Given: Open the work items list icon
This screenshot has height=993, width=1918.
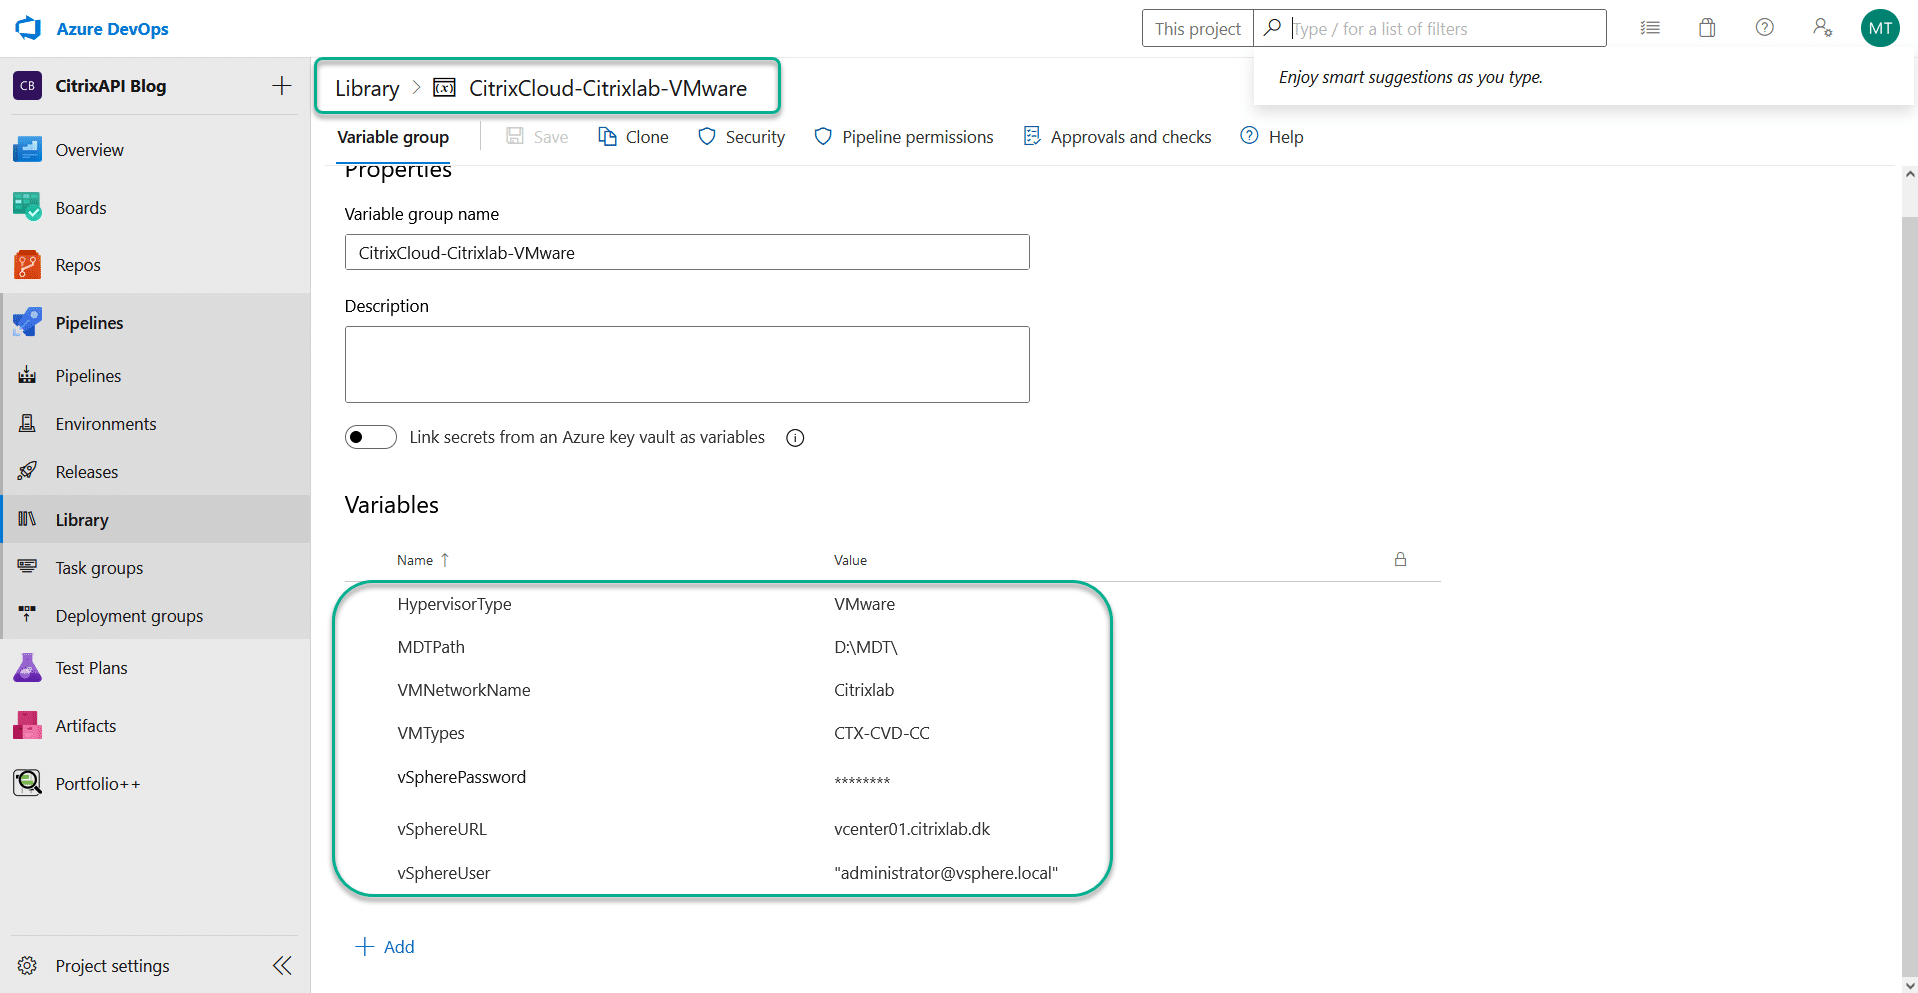Looking at the screenshot, I should [1650, 28].
